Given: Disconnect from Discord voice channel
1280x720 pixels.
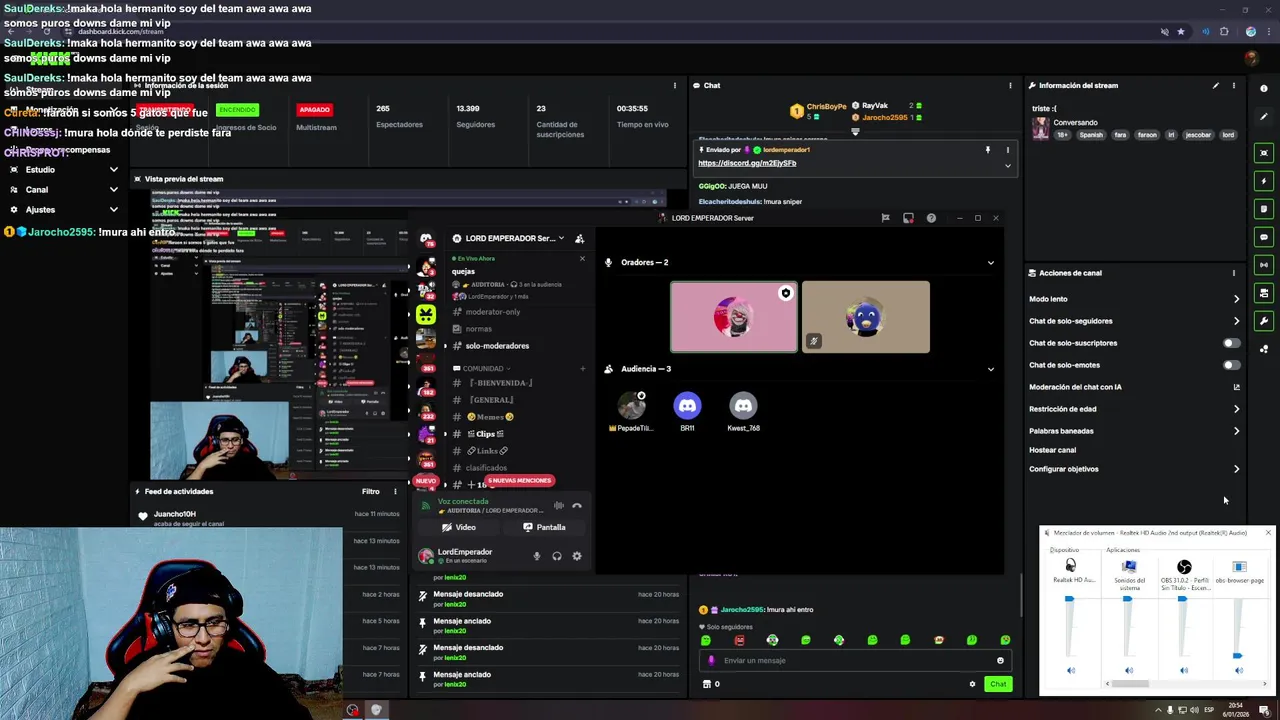Looking at the screenshot, I should [577, 506].
